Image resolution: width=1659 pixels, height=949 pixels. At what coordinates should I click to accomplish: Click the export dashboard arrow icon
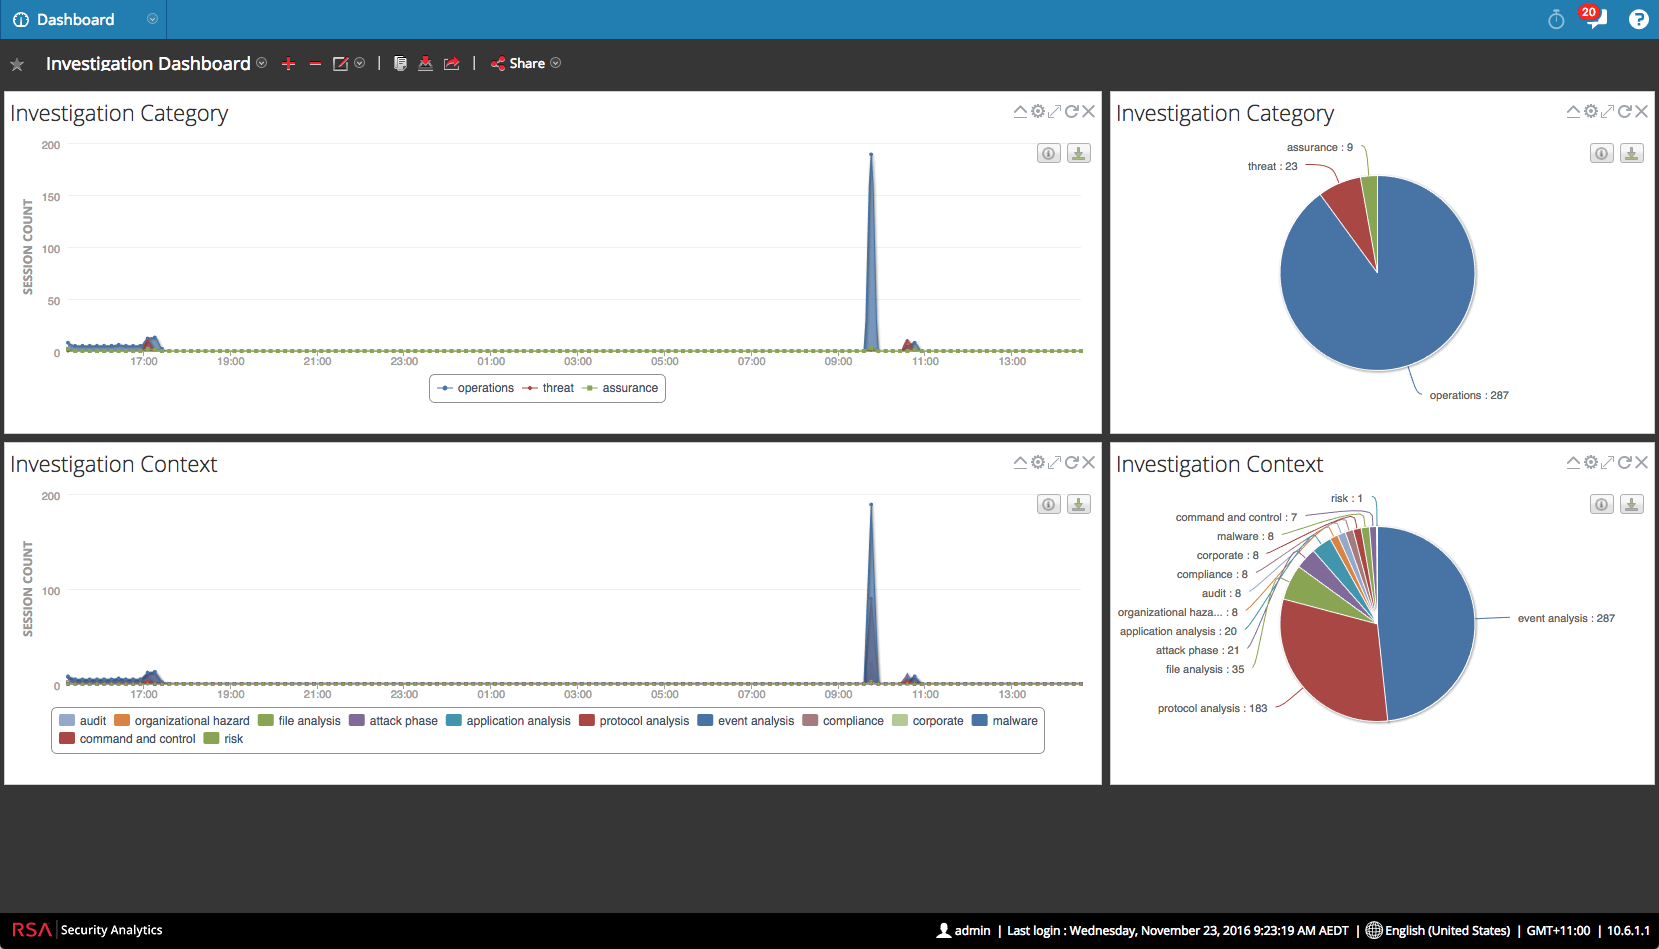(x=452, y=64)
